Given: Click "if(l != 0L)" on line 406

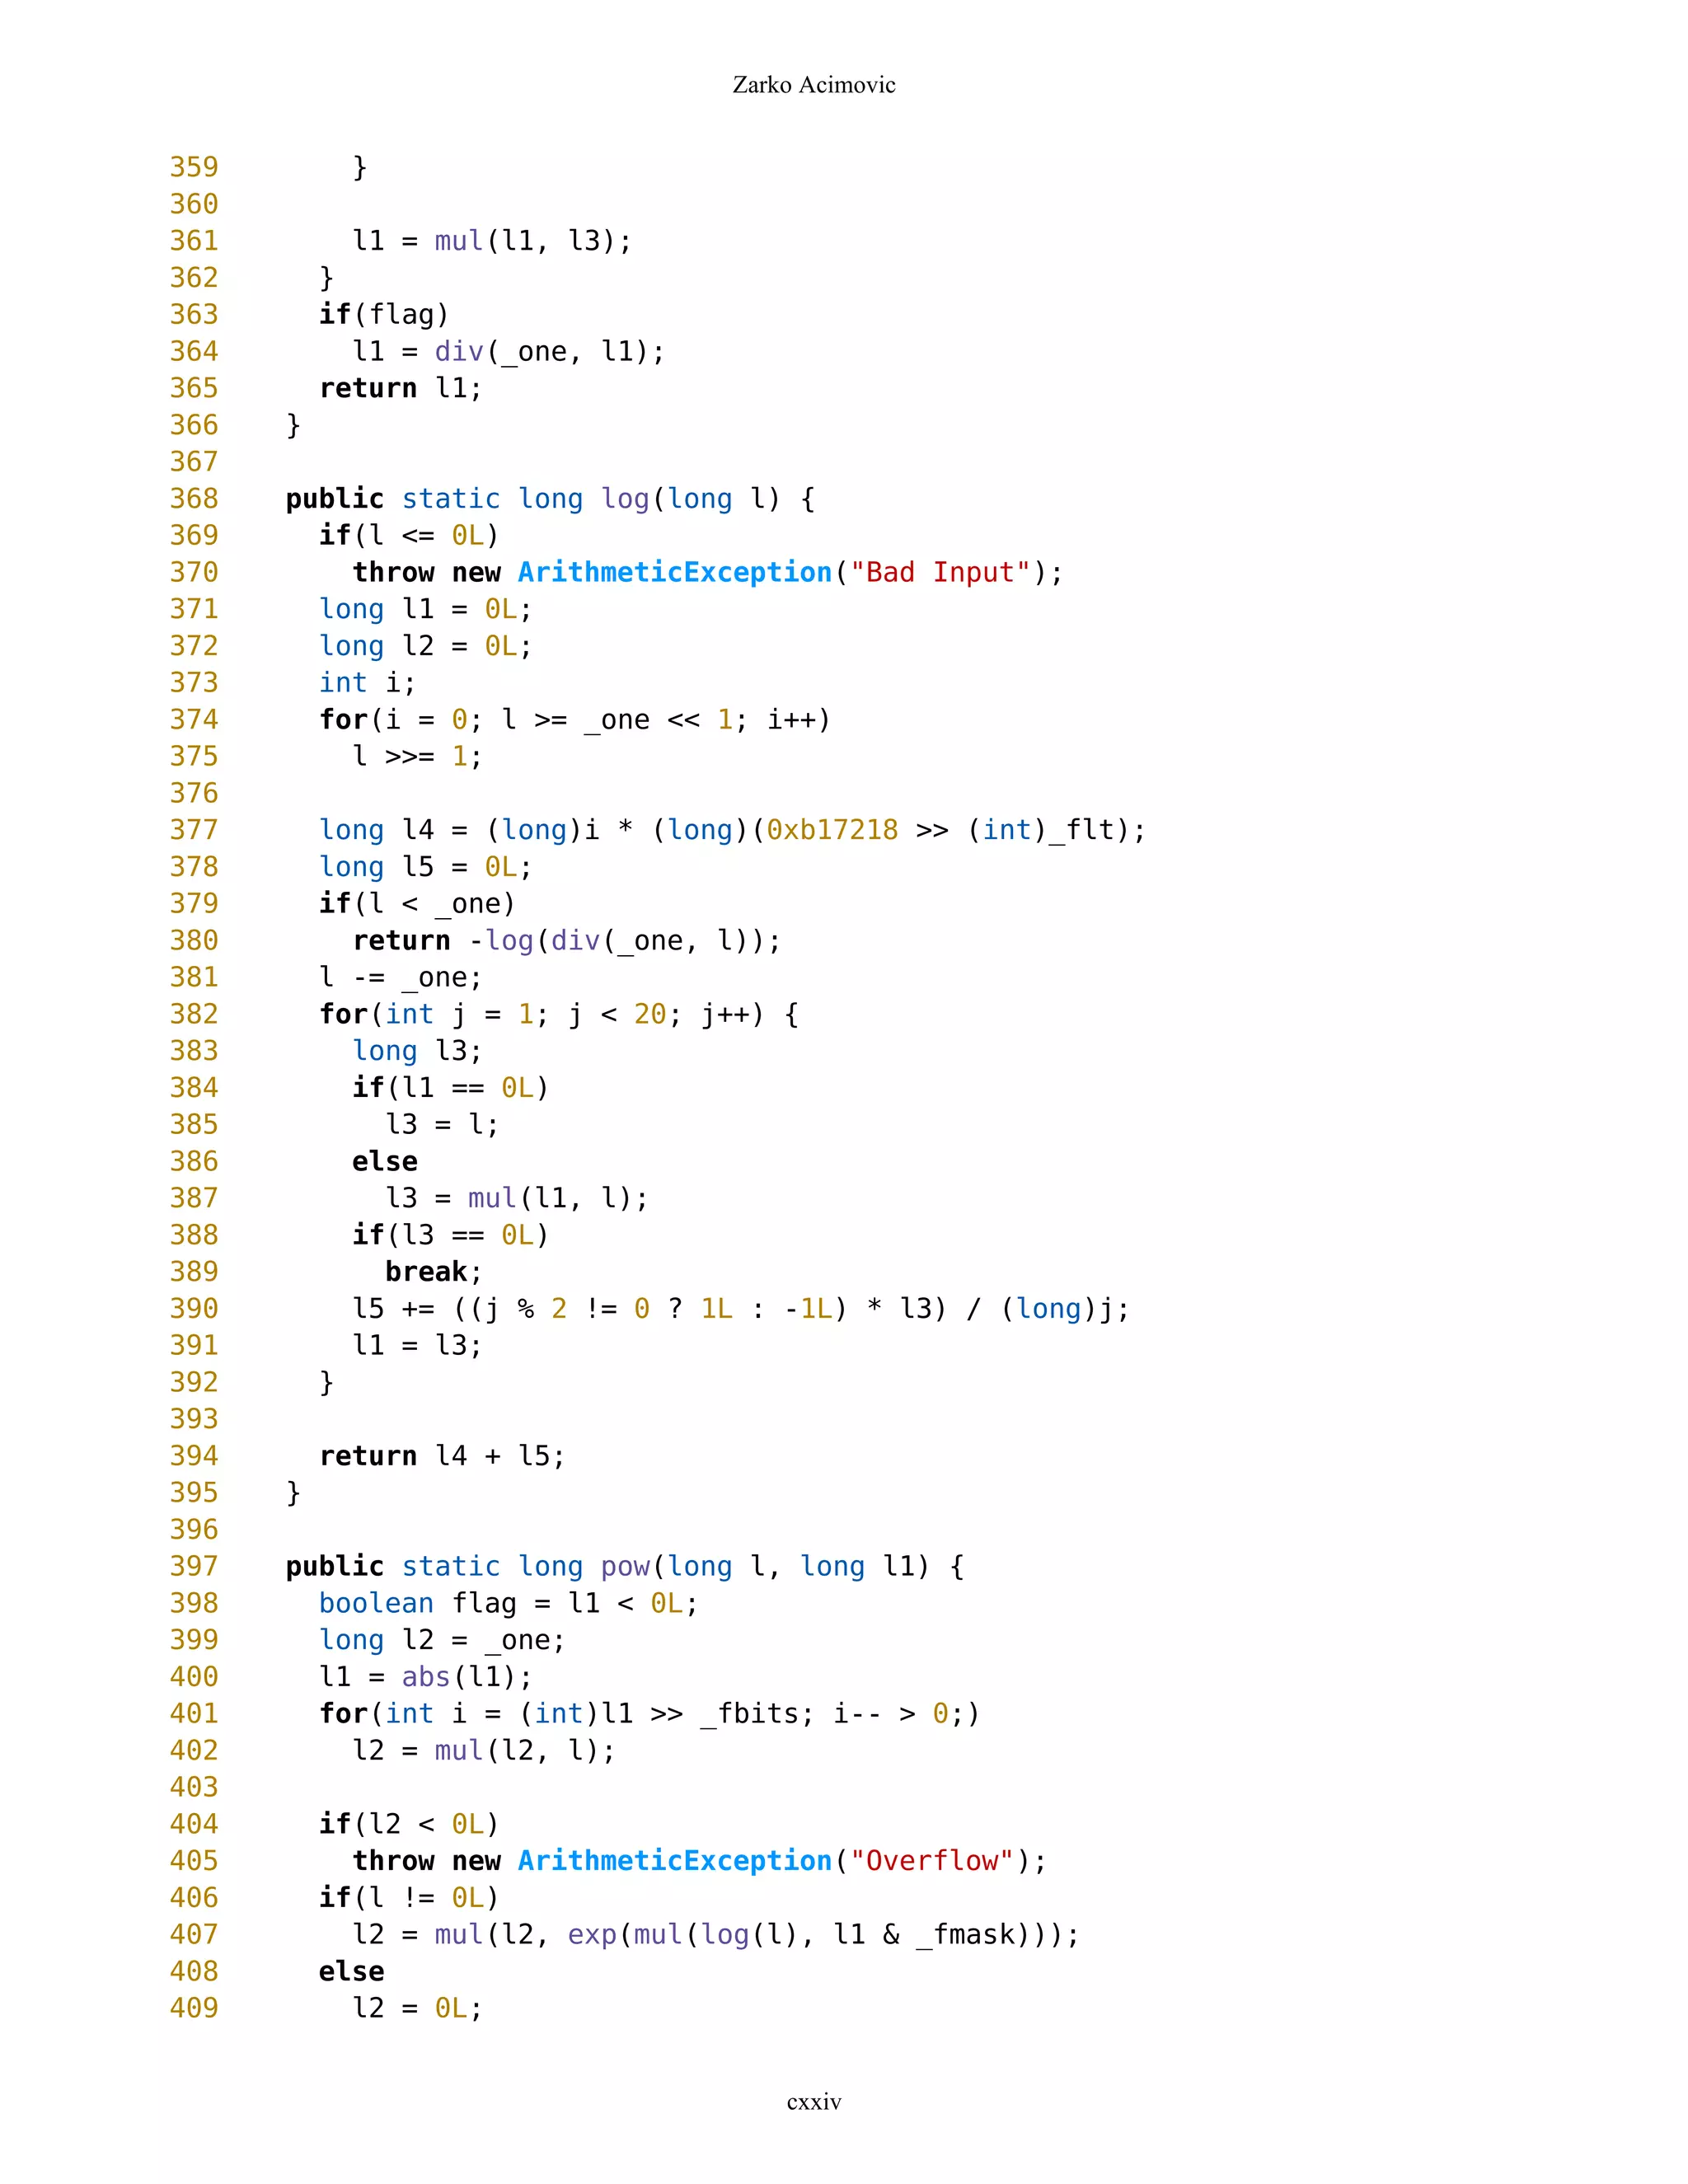Looking at the screenshot, I should pos(409,1898).
